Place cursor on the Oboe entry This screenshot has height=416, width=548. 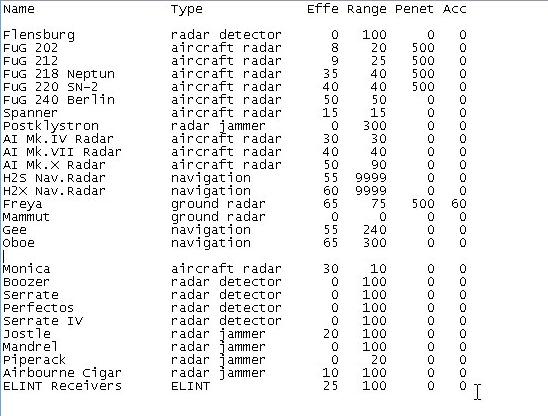pyautogui.click(x=19, y=243)
